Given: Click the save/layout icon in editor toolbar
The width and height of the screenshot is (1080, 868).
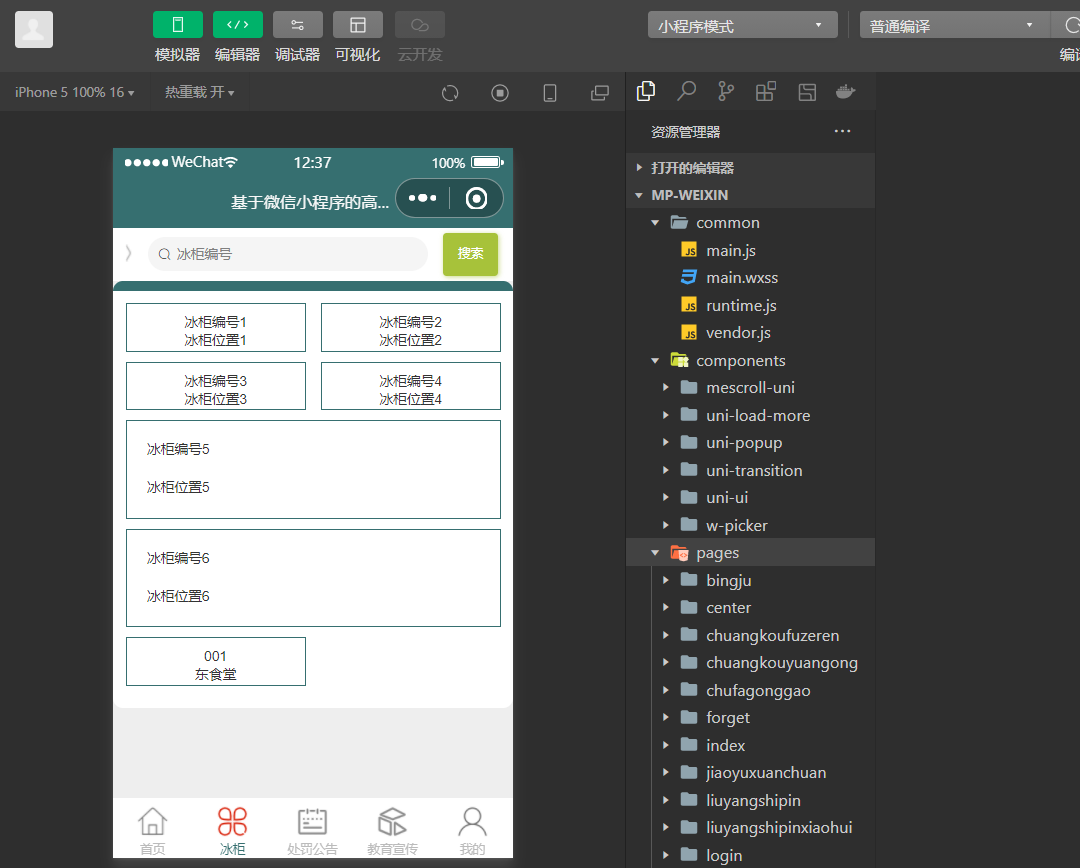Looking at the screenshot, I should coord(807,92).
